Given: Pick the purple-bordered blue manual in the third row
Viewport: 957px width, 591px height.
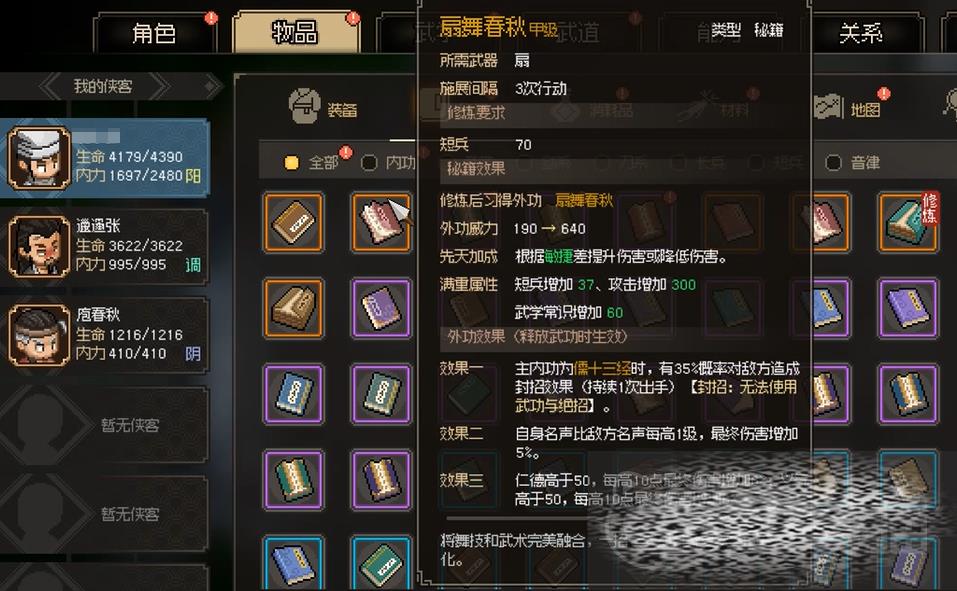Looking at the screenshot, I should [294, 394].
